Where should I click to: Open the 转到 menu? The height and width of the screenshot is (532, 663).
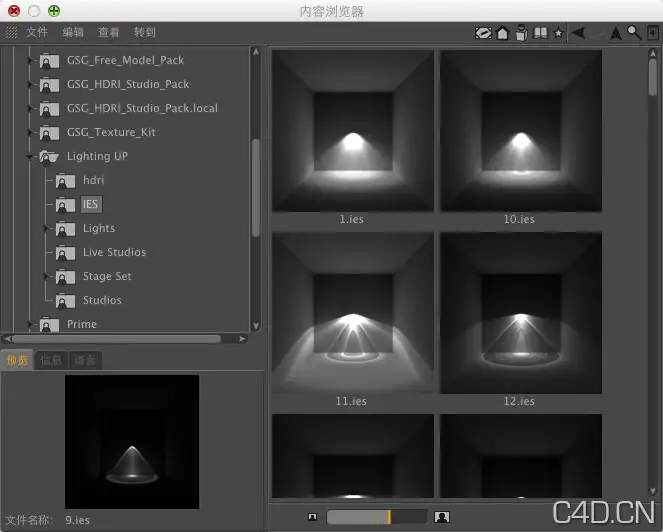[145, 32]
